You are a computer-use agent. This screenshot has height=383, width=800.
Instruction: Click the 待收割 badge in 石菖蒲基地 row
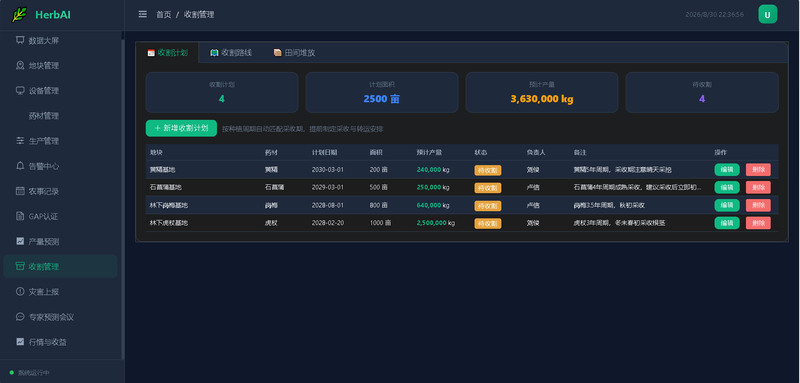[488, 188]
